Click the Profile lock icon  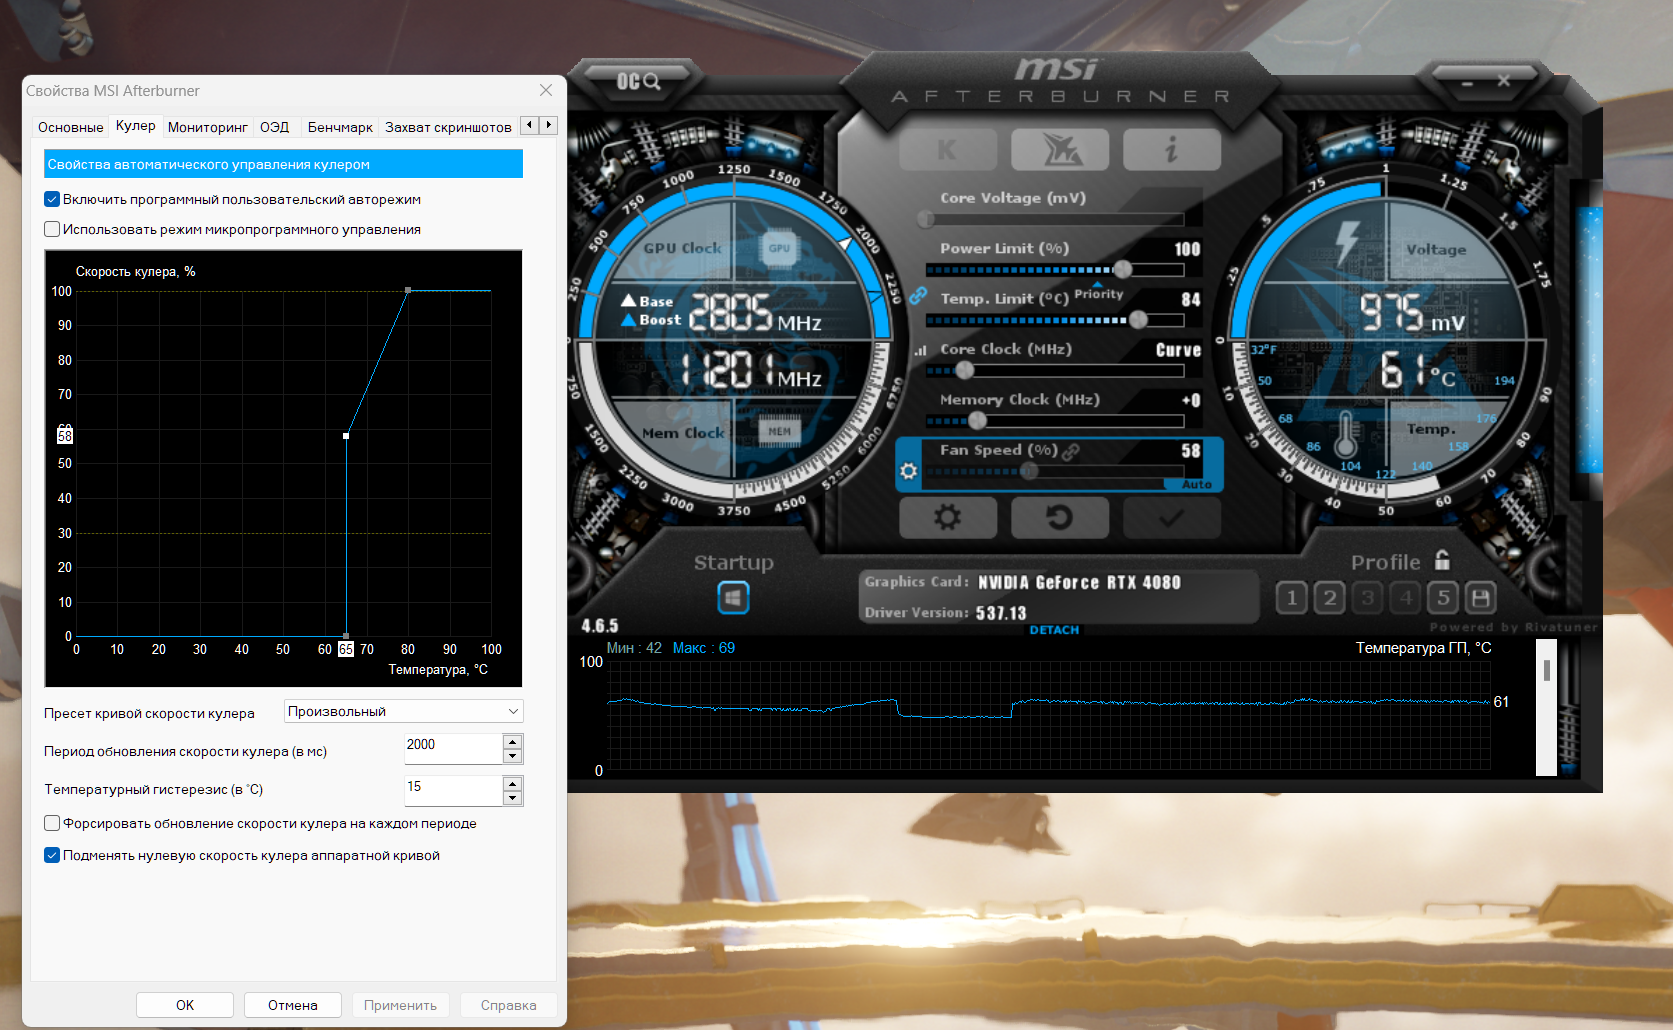(x=1442, y=560)
